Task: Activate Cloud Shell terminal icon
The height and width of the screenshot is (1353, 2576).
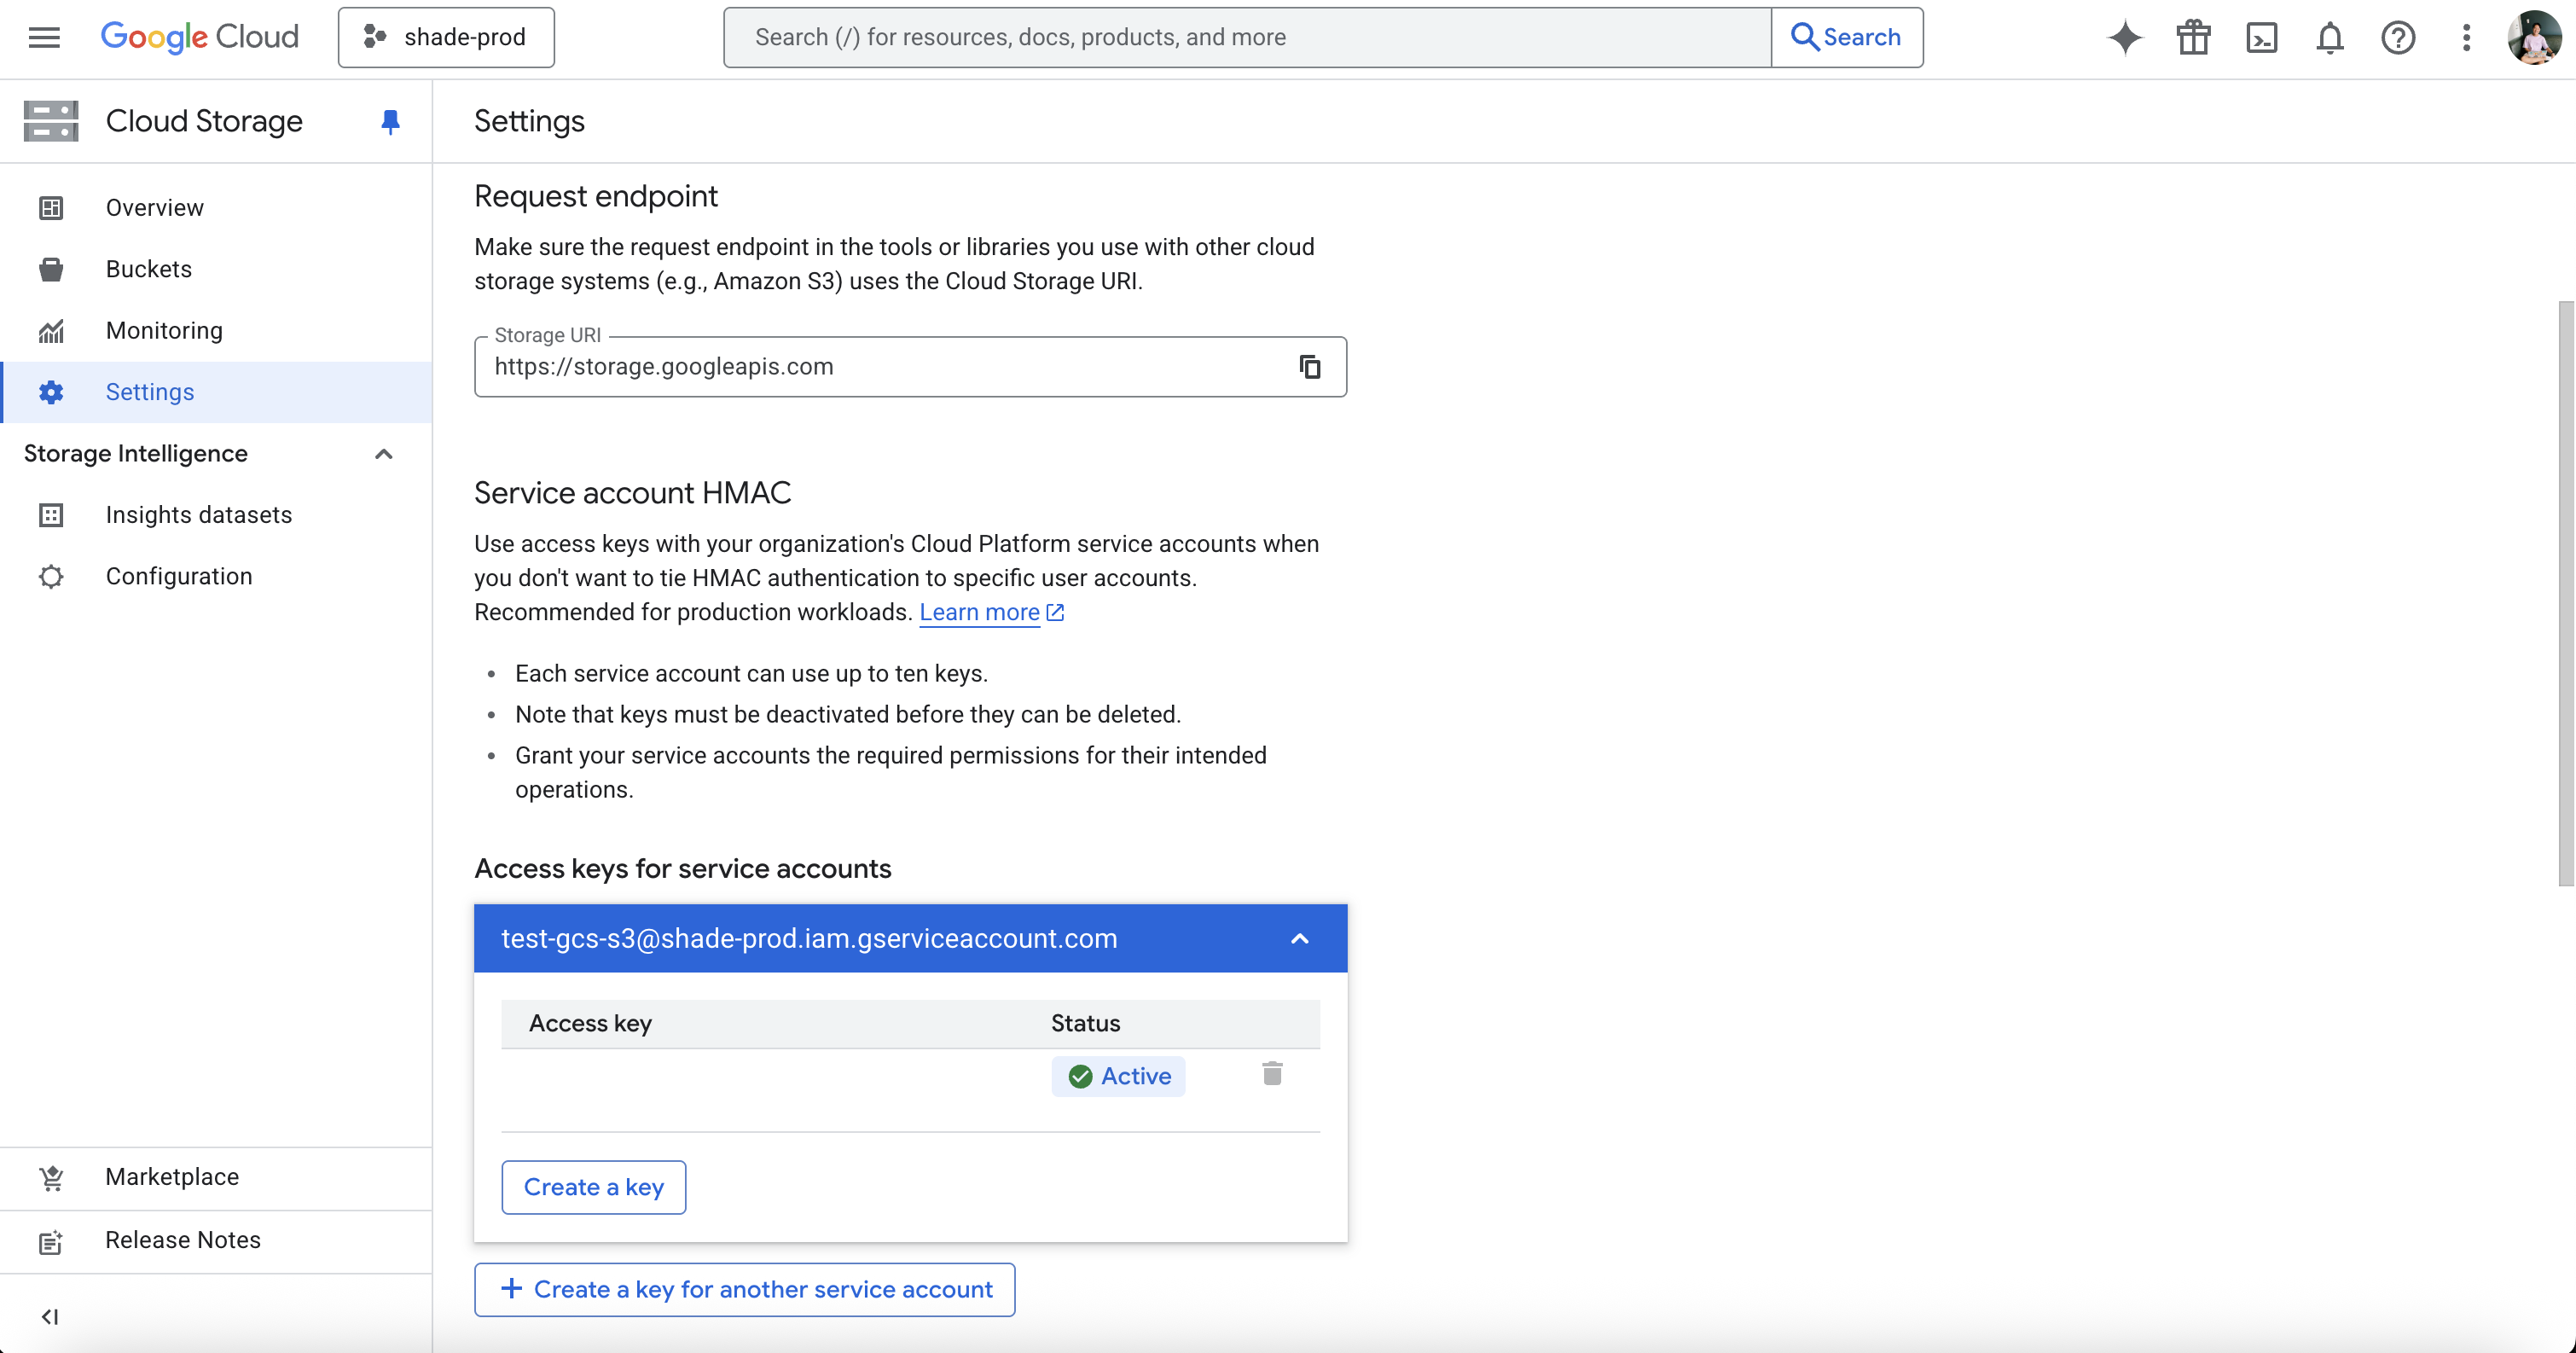Action: pos(2261,37)
